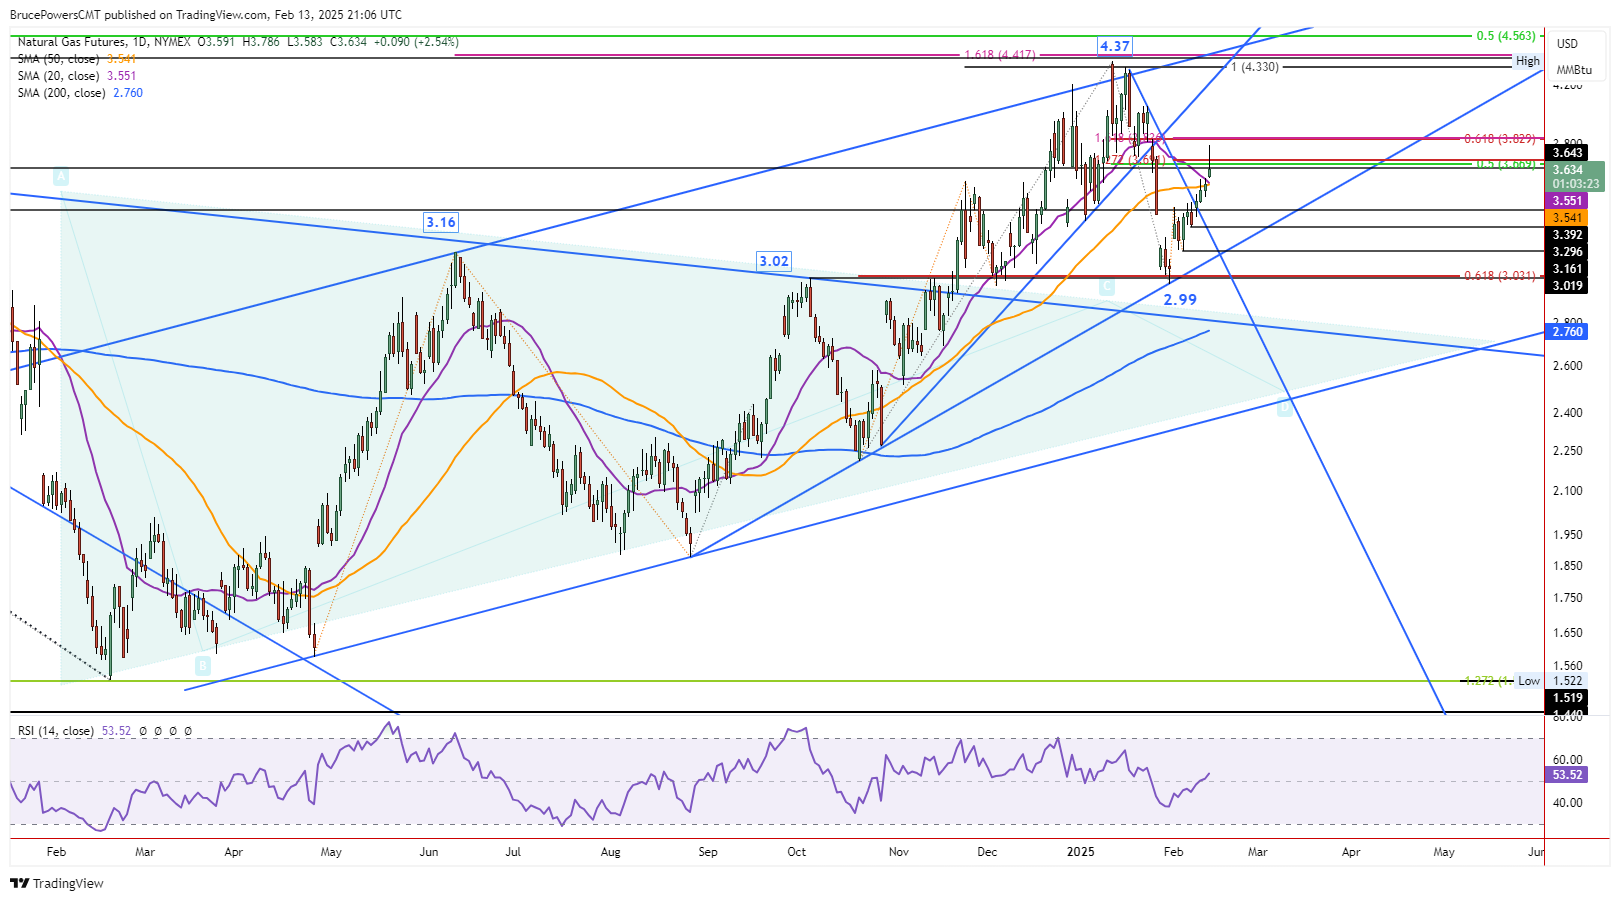
Task: Click the 2.600 price scale value
Action: pyautogui.click(x=1567, y=366)
